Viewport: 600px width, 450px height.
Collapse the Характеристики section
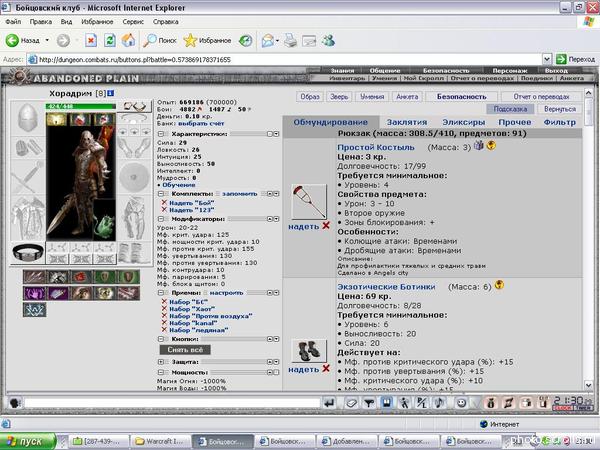[x=161, y=134]
